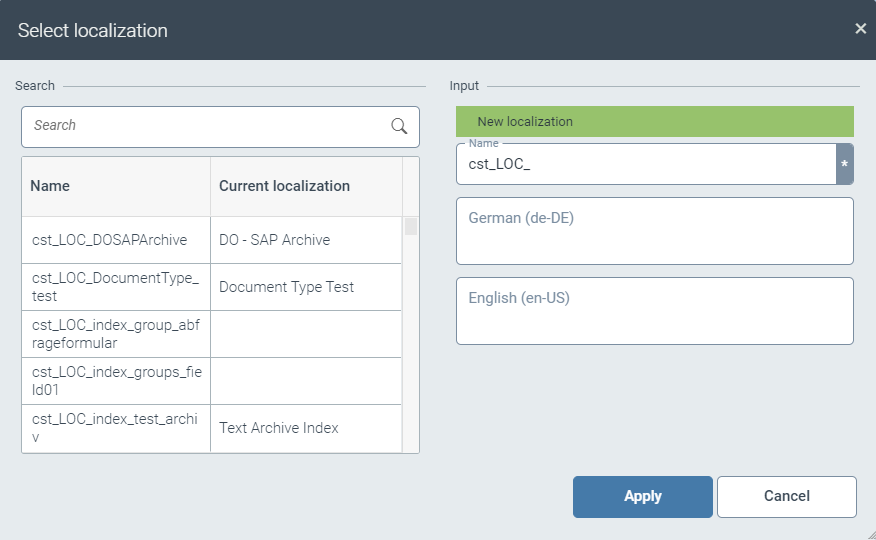Click the required asterisk beside Name field
This screenshot has height=540, width=876.
pos(844,164)
